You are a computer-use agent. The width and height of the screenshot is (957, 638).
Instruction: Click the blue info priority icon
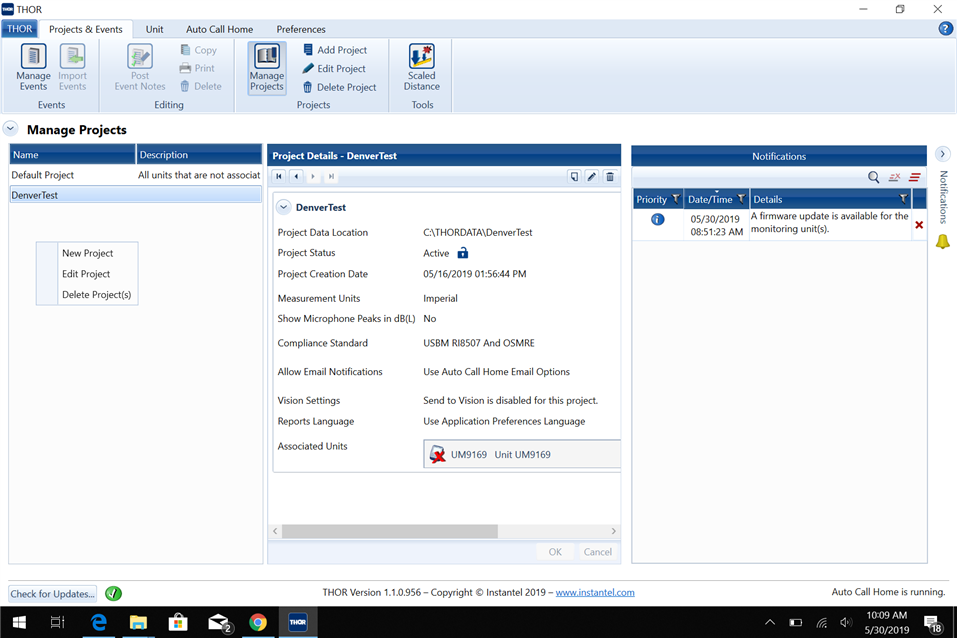(x=657, y=219)
